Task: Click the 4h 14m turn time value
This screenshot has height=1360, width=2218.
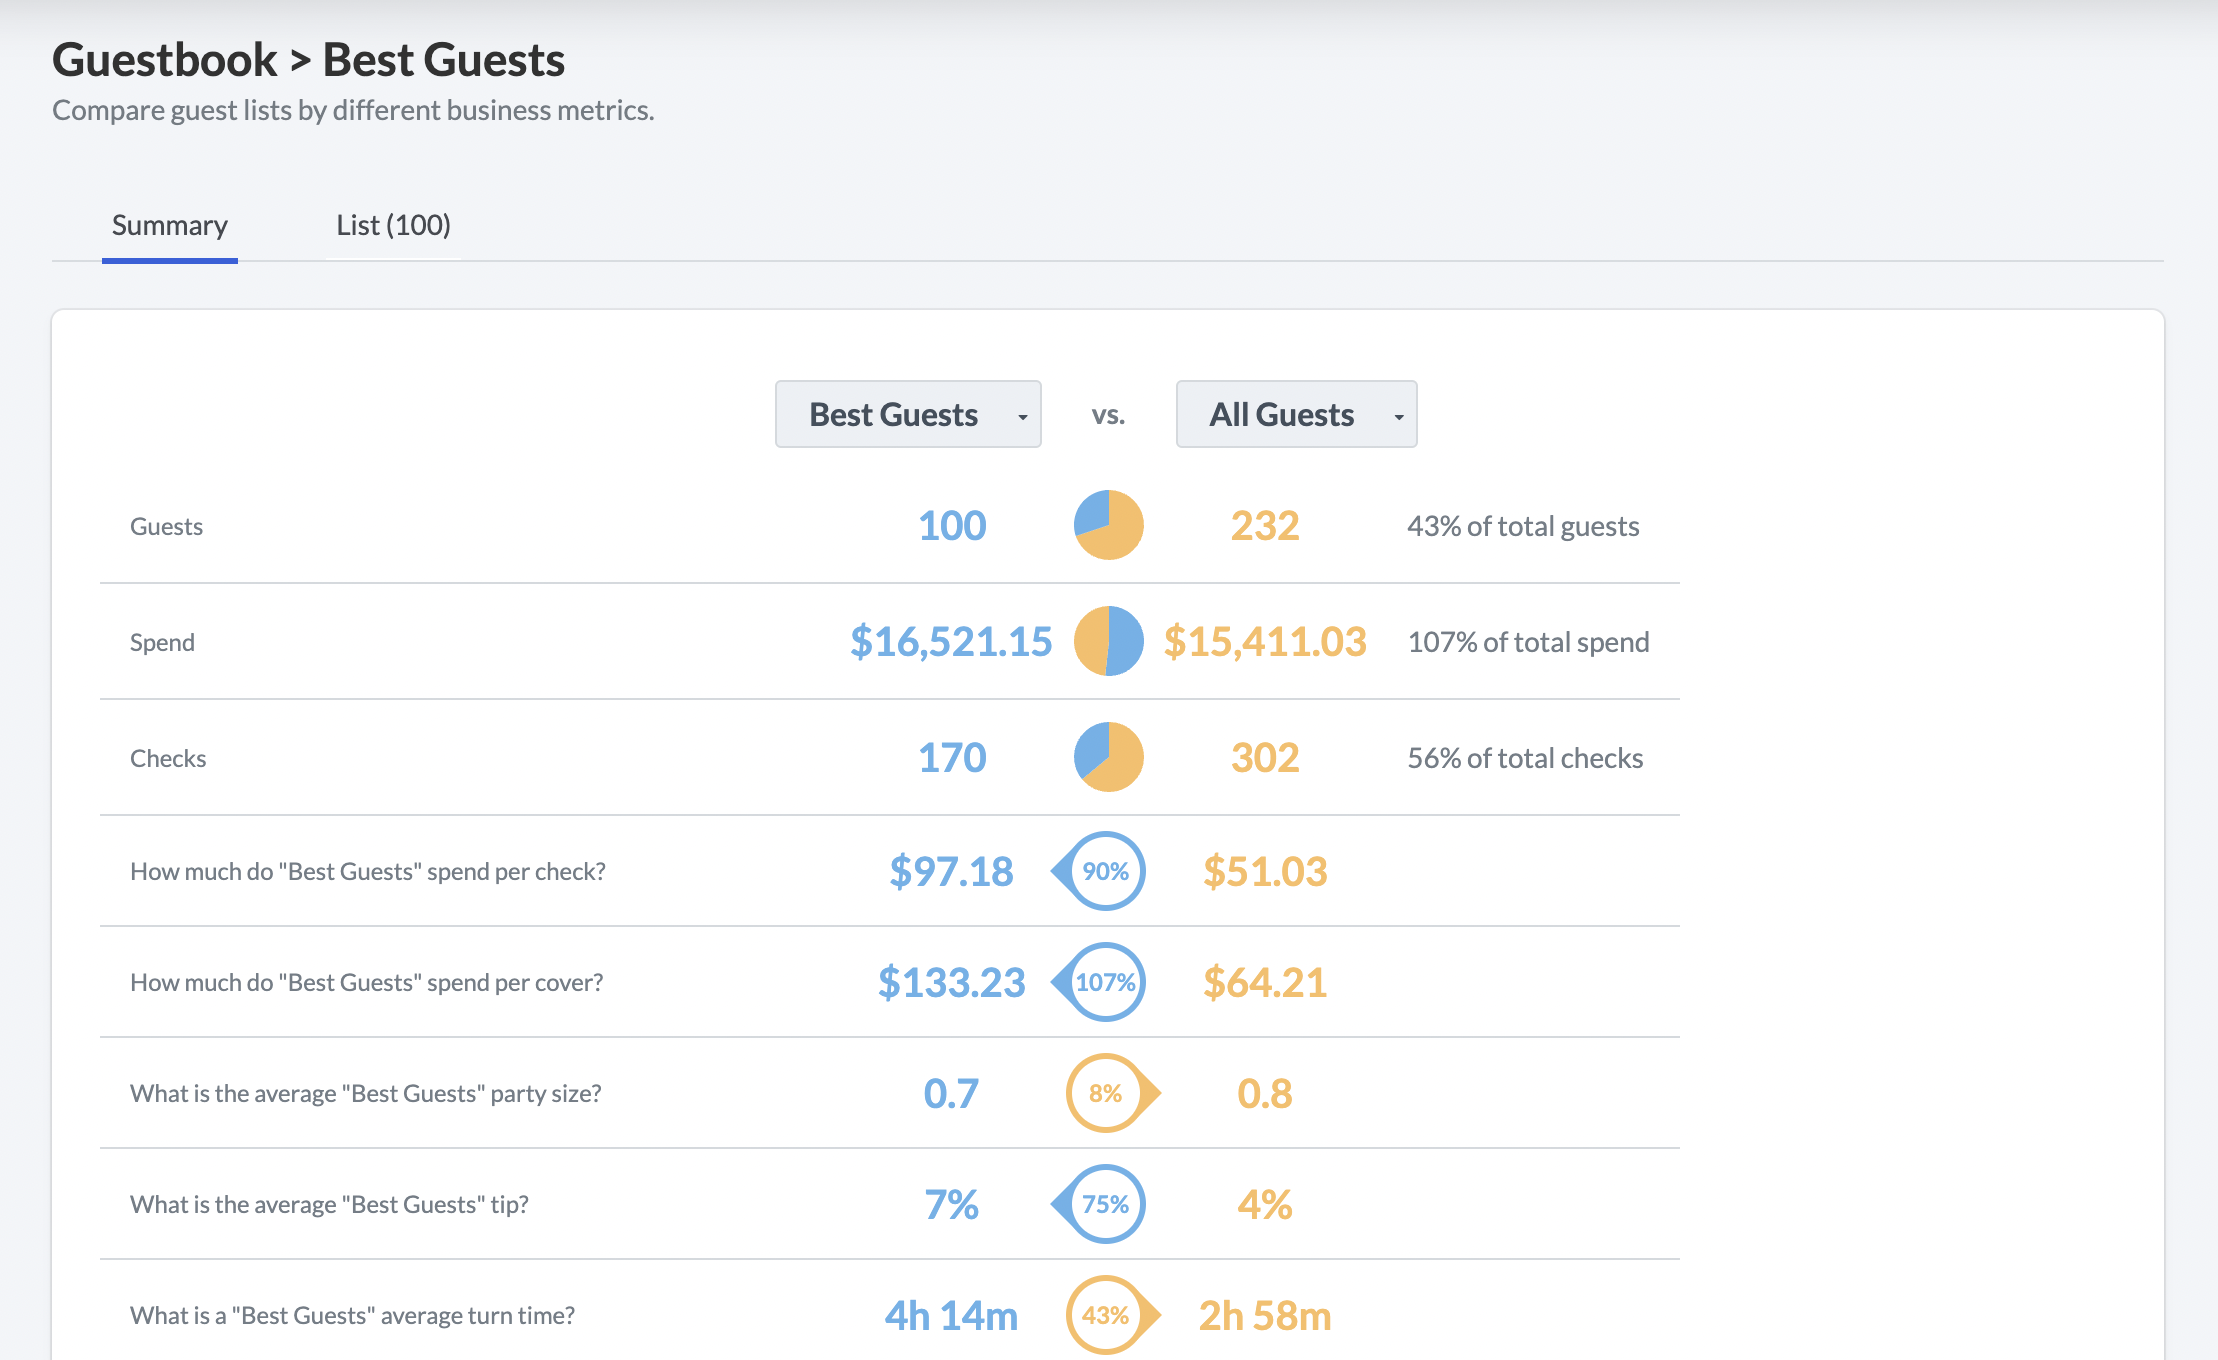Action: click(x=951, y=1315)
